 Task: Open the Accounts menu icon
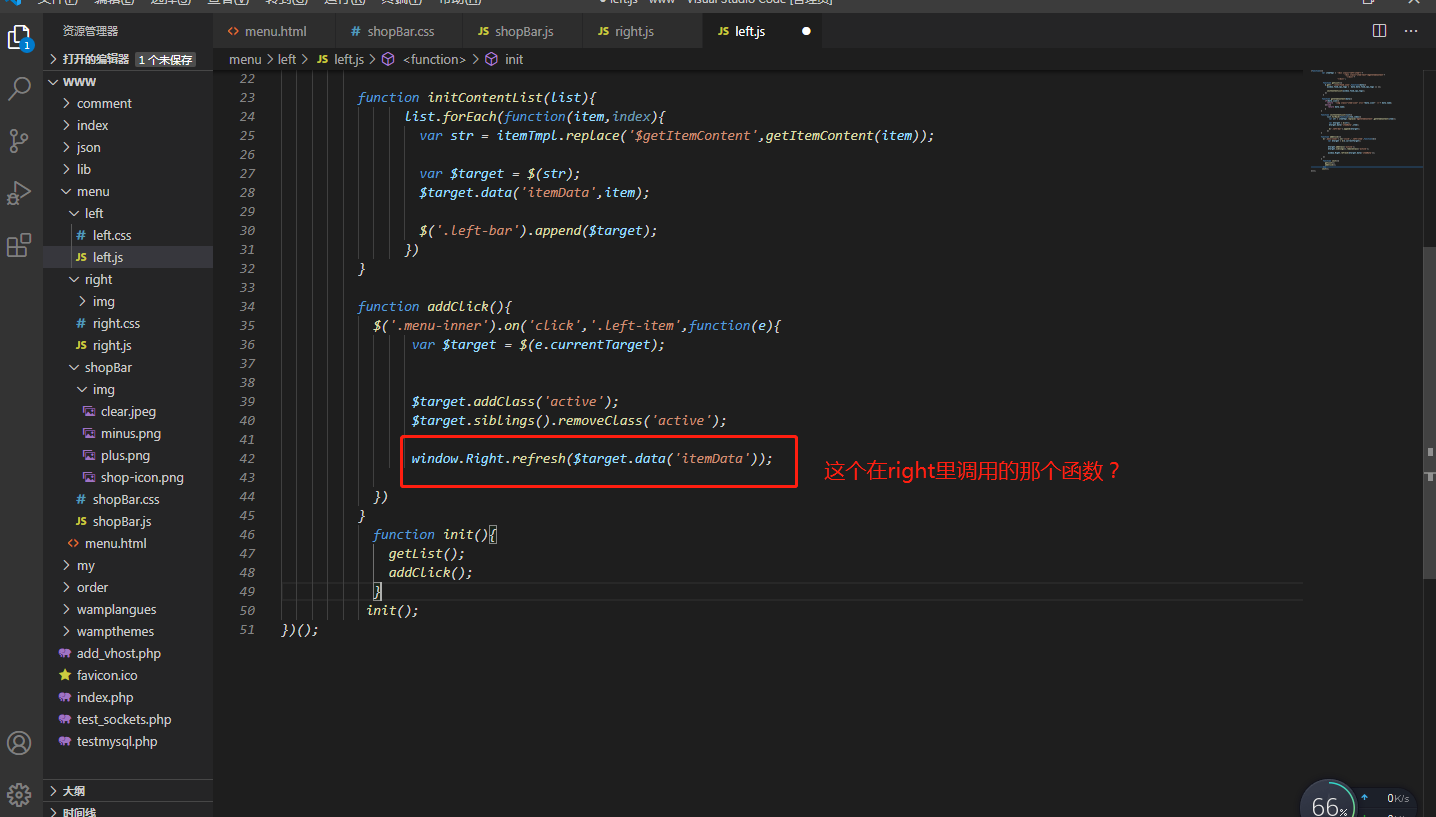click(19, 743)
